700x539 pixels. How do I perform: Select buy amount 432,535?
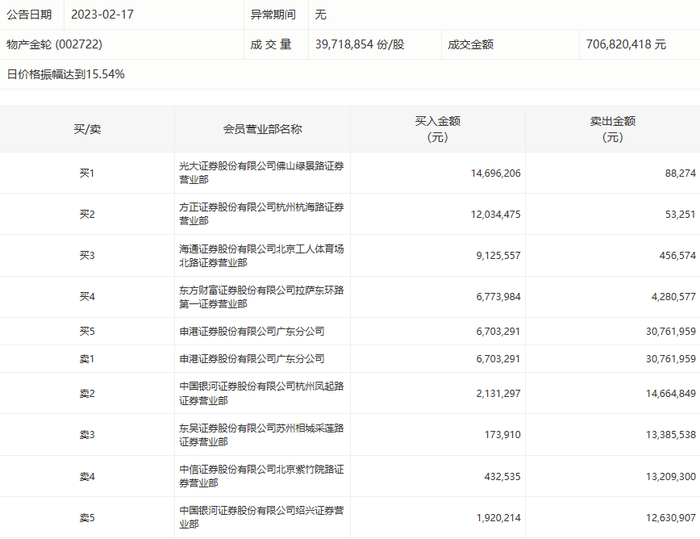(503, 476)
